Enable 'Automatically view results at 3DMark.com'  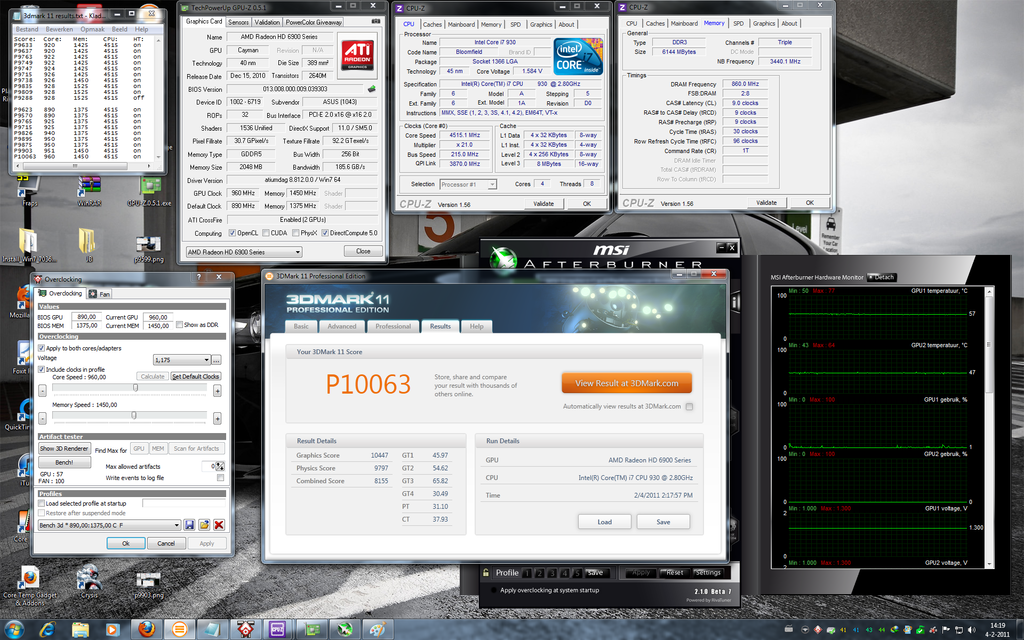(x=689, y=406)
